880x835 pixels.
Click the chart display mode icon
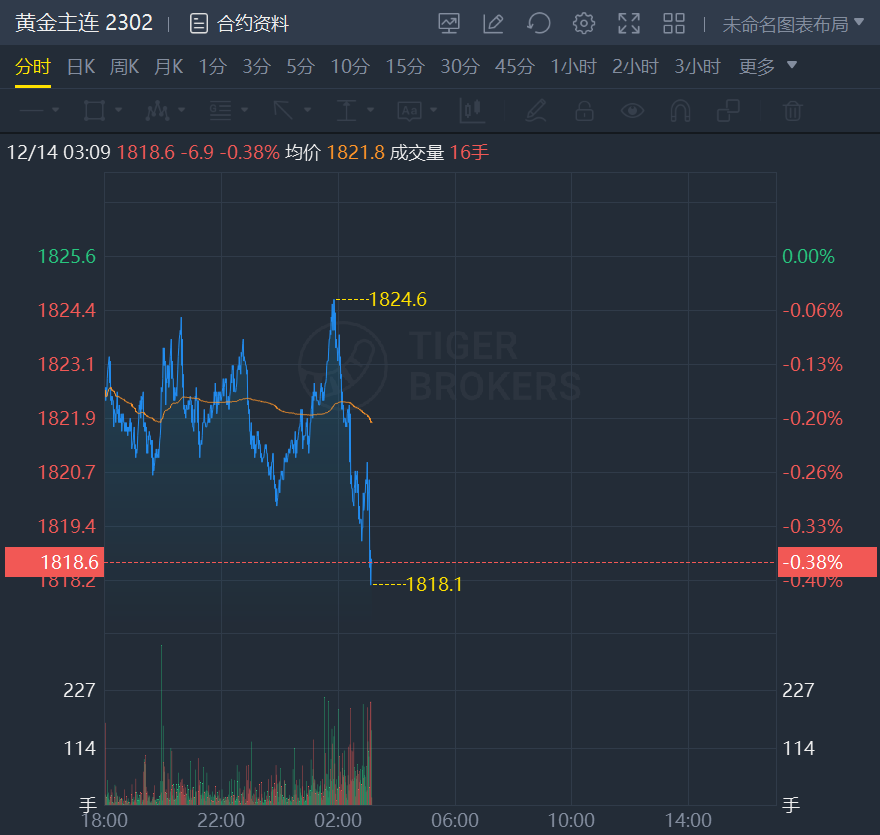(449, 23)
